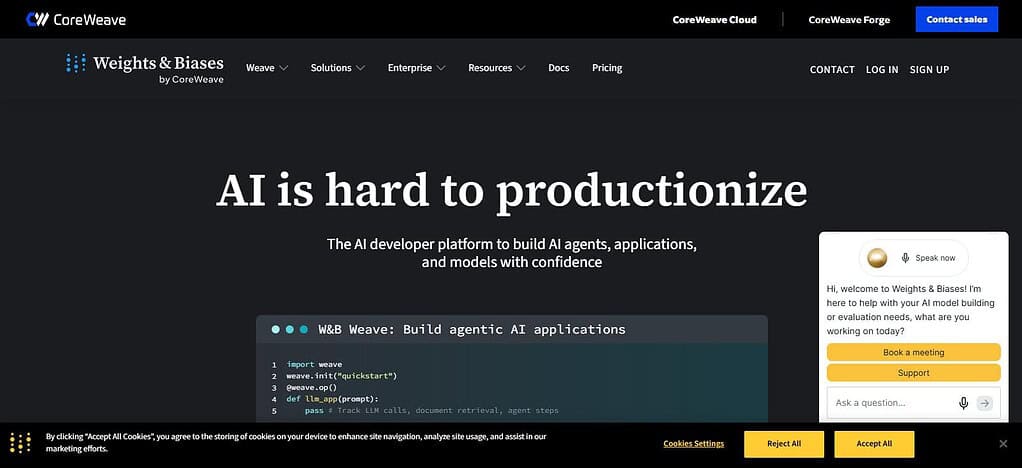The image size is (1022, 468).
Task: Open the Docs page
Action: [x=559, y=68]
